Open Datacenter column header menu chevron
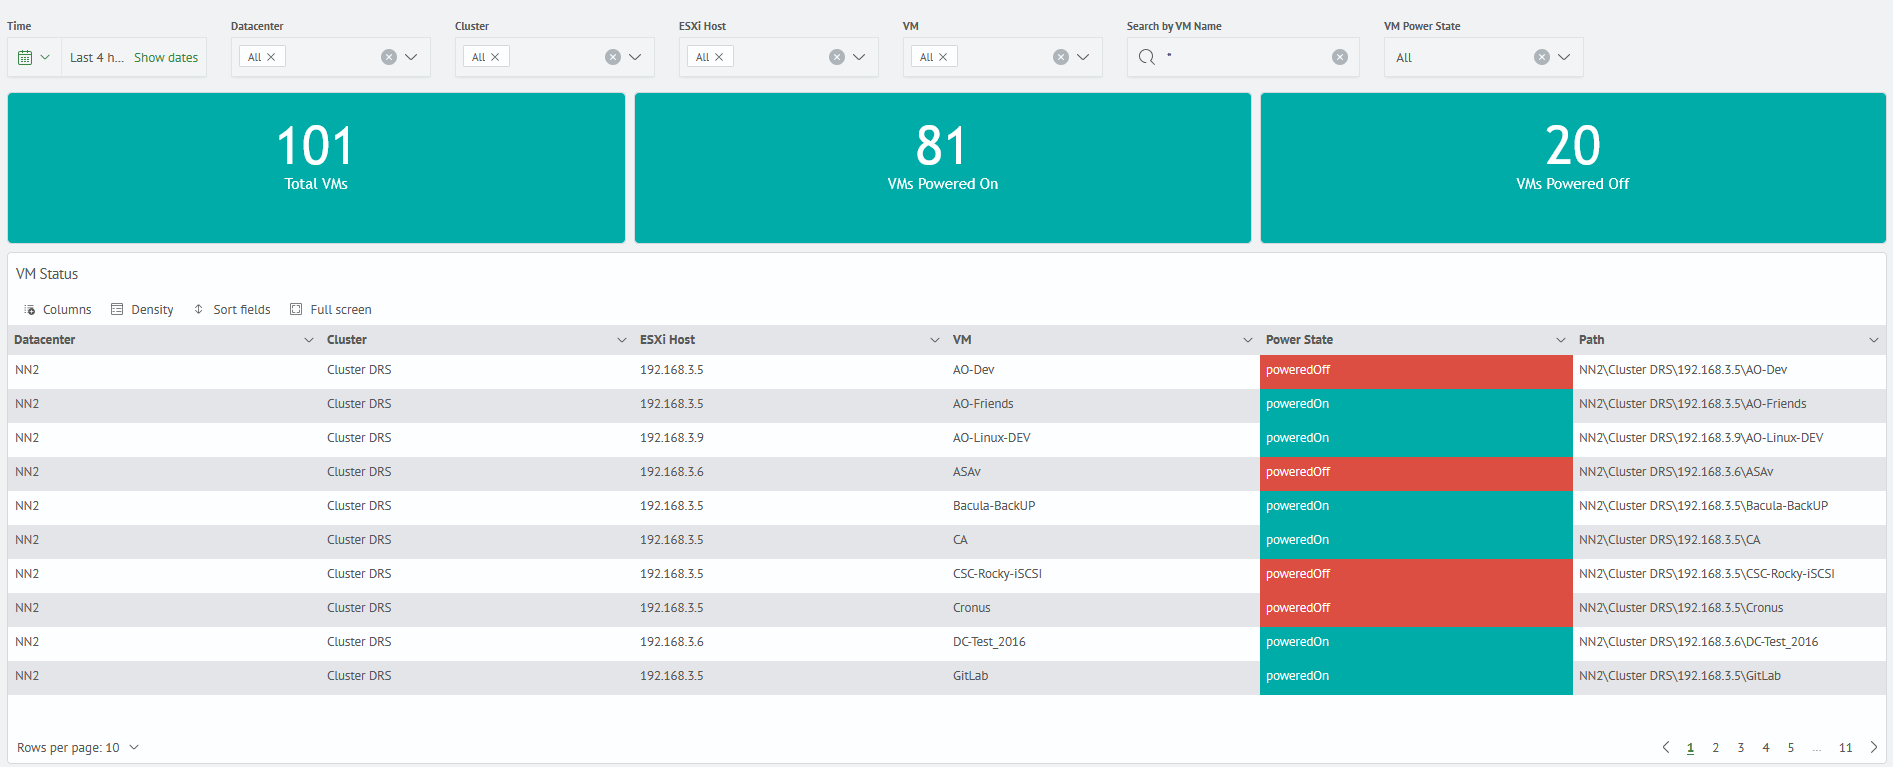This screenshot has height=767, width=1893. (x=309, y=340)
